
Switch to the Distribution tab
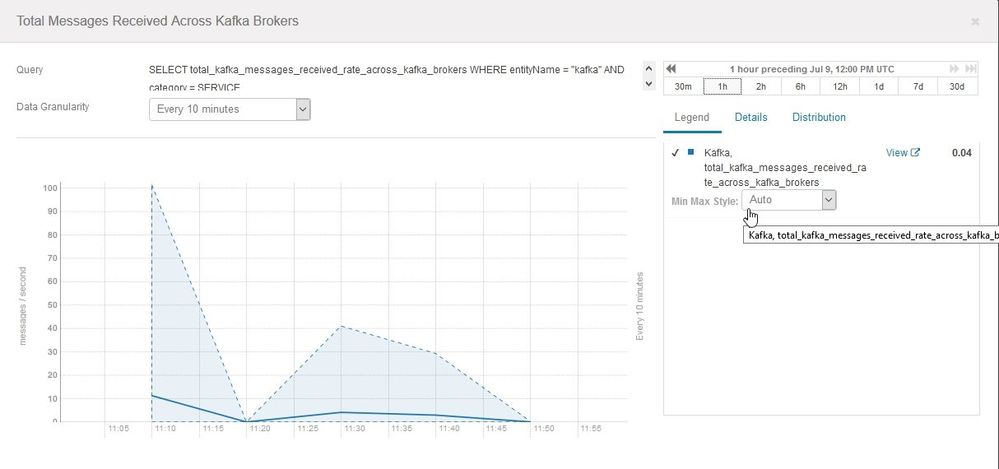click(819, 118)
